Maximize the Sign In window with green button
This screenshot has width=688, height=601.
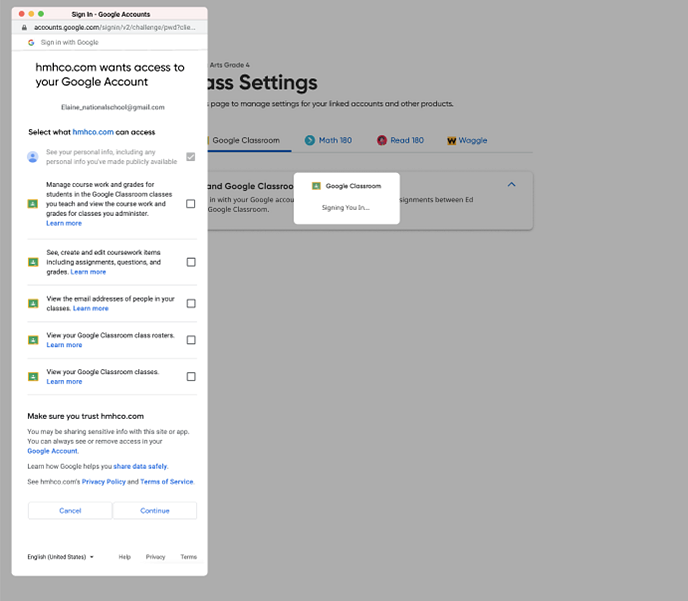point(41,14)
